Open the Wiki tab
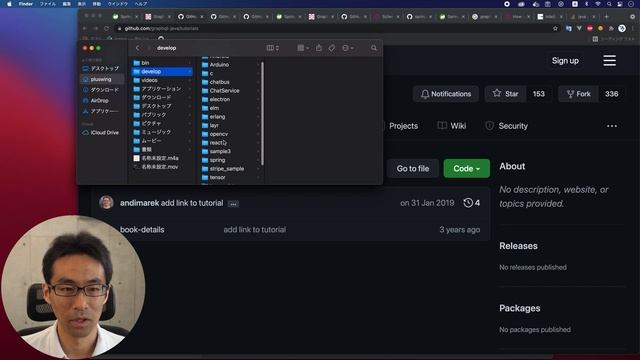 (452, 126)
